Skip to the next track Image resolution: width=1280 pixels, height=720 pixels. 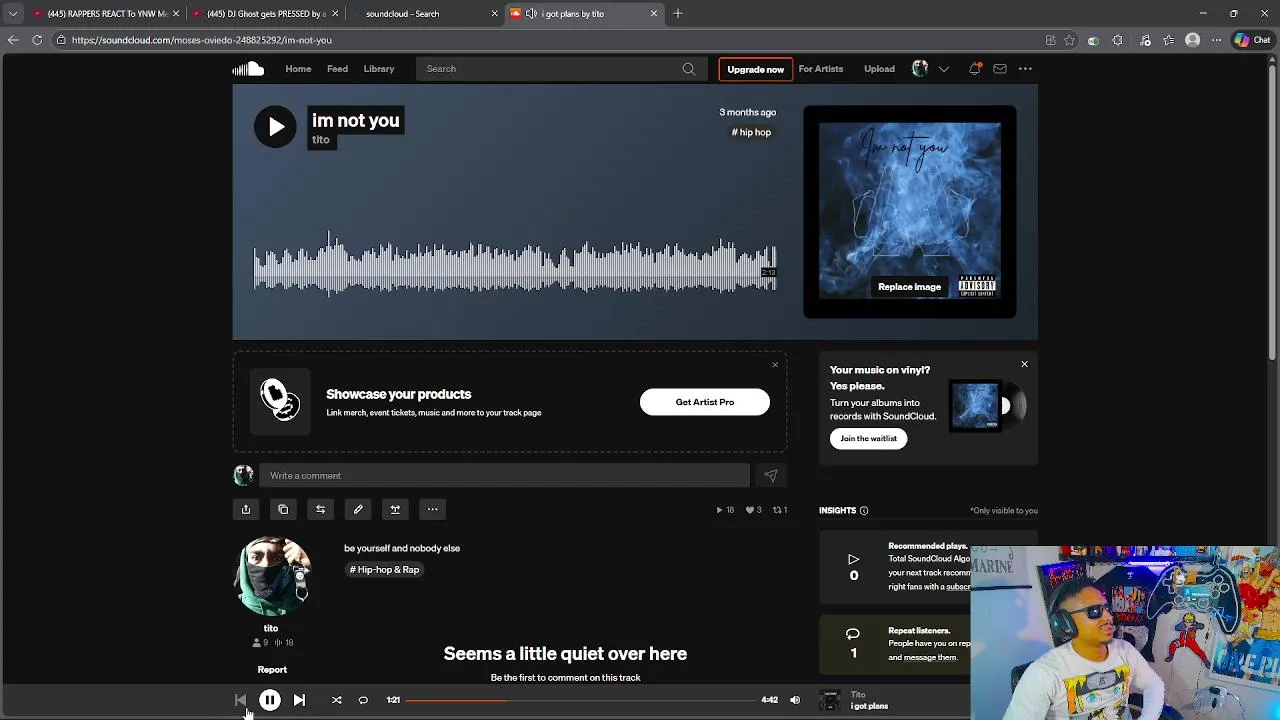click(299, 700)
